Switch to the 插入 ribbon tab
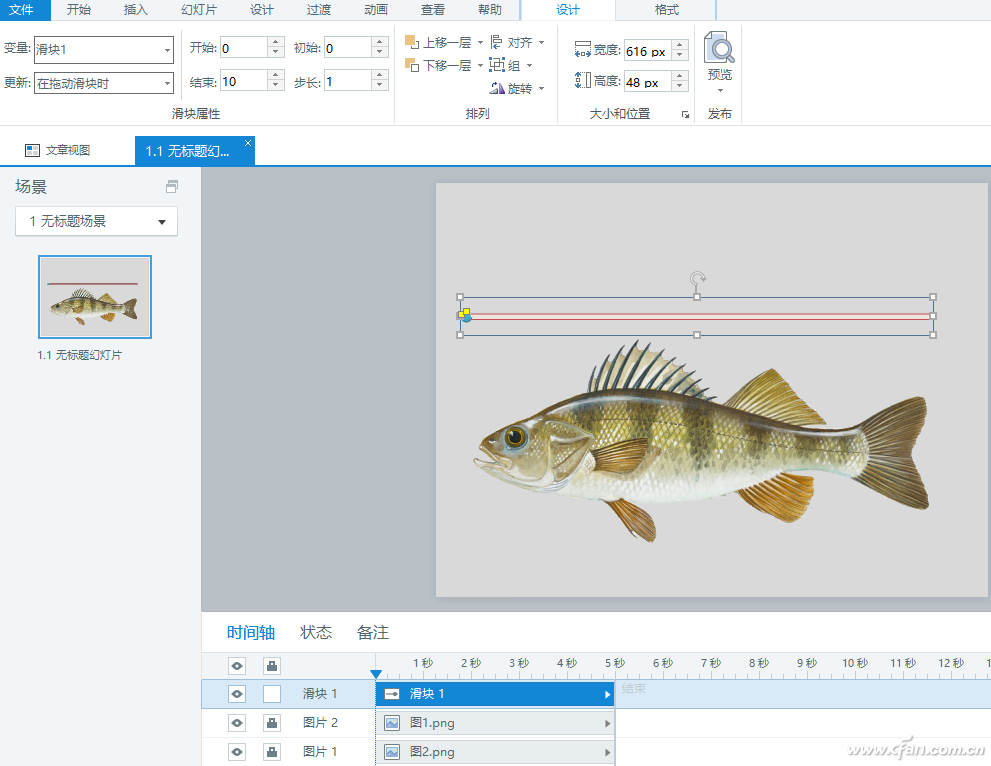Viewport: 991px width, 766px height. tap(135, 10)
